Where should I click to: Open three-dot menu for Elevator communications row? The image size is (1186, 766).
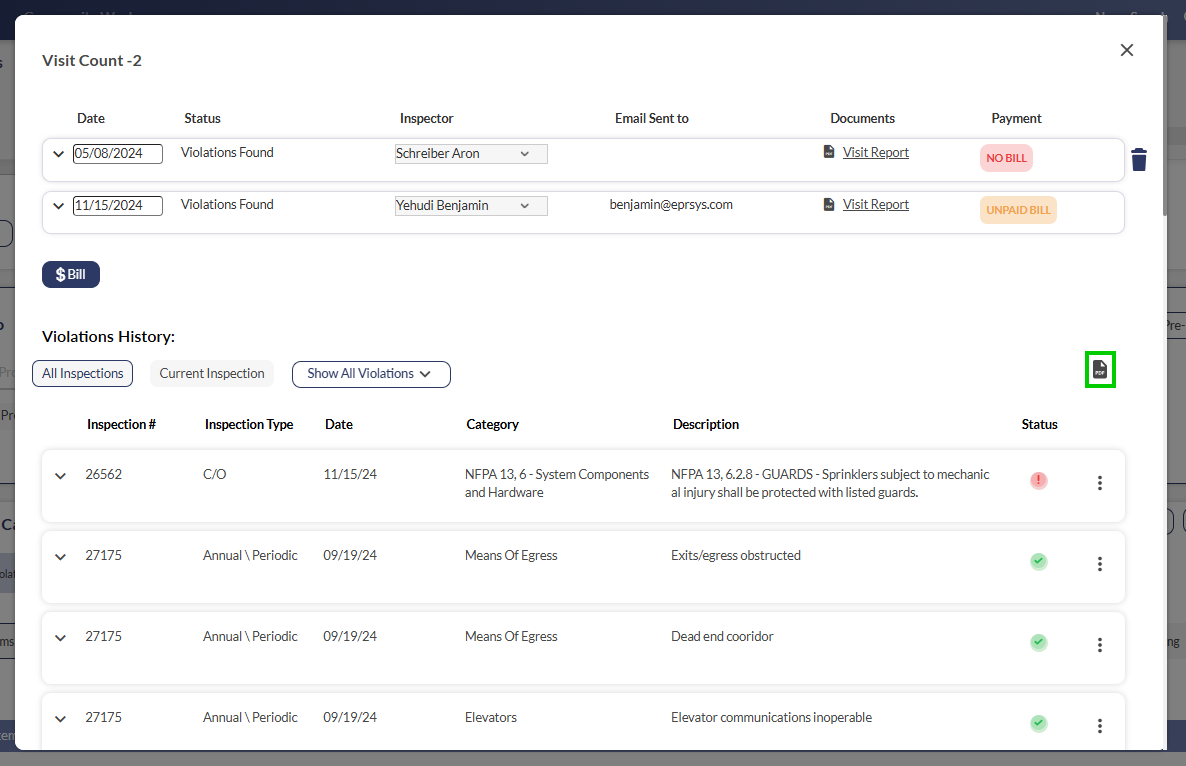pyautogui.click(x=1100, y=726)
